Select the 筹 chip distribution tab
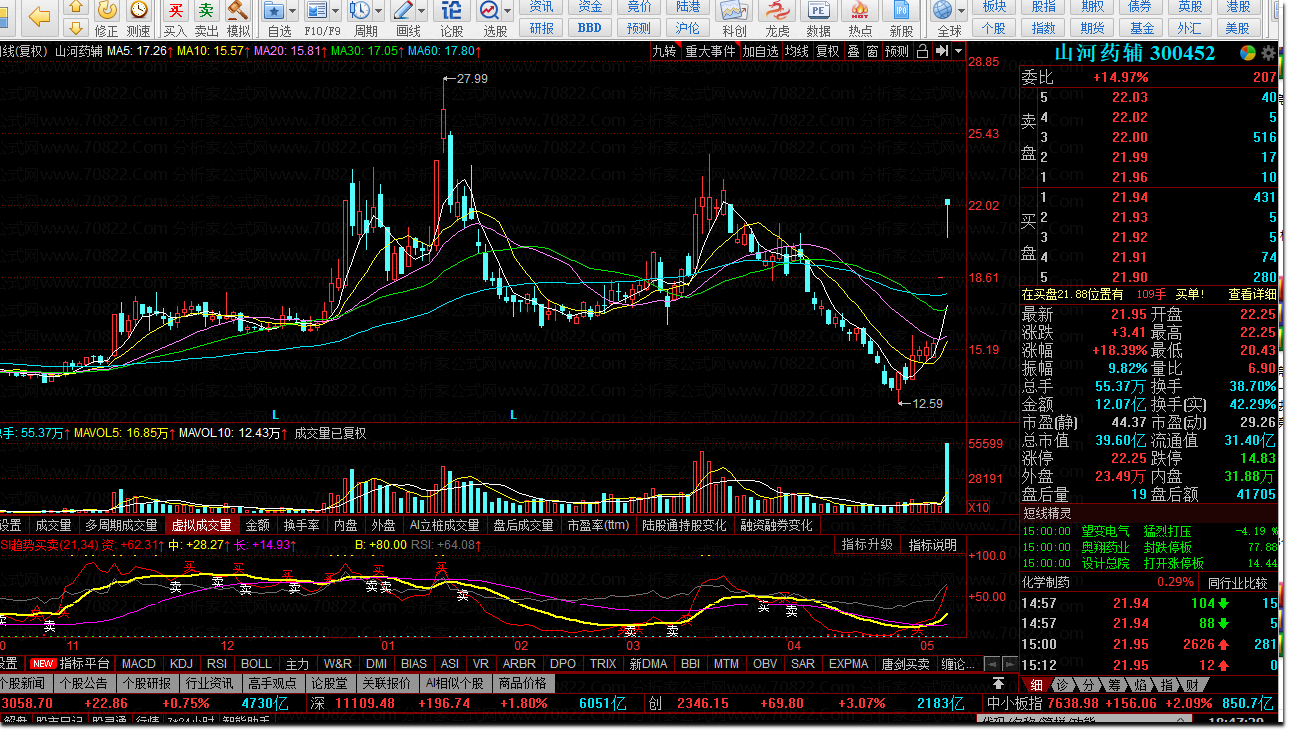The height and width of the screenshot is (730, 1289). coord(1113,685)
